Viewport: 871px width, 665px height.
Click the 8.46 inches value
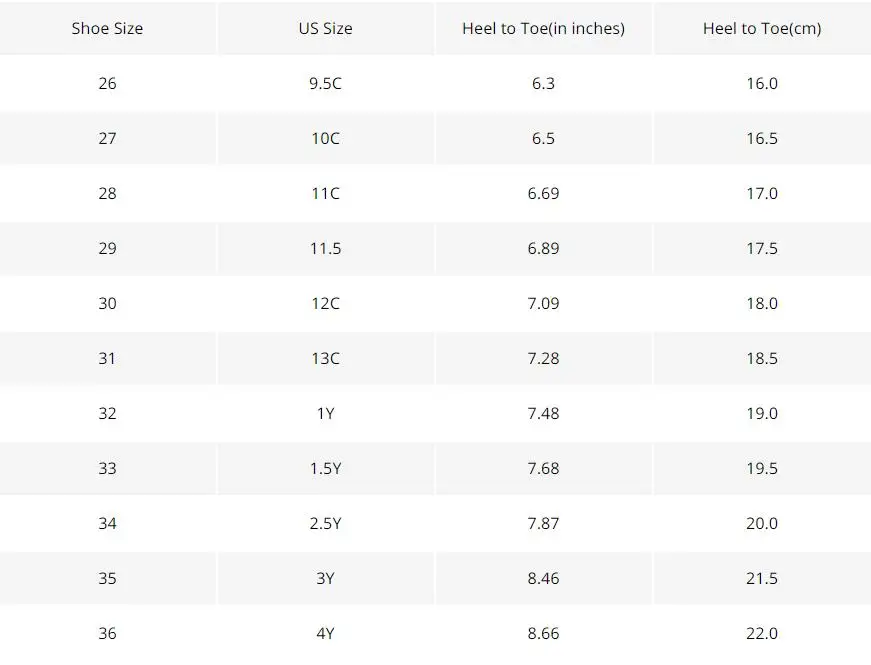click(x=543, y=578)
